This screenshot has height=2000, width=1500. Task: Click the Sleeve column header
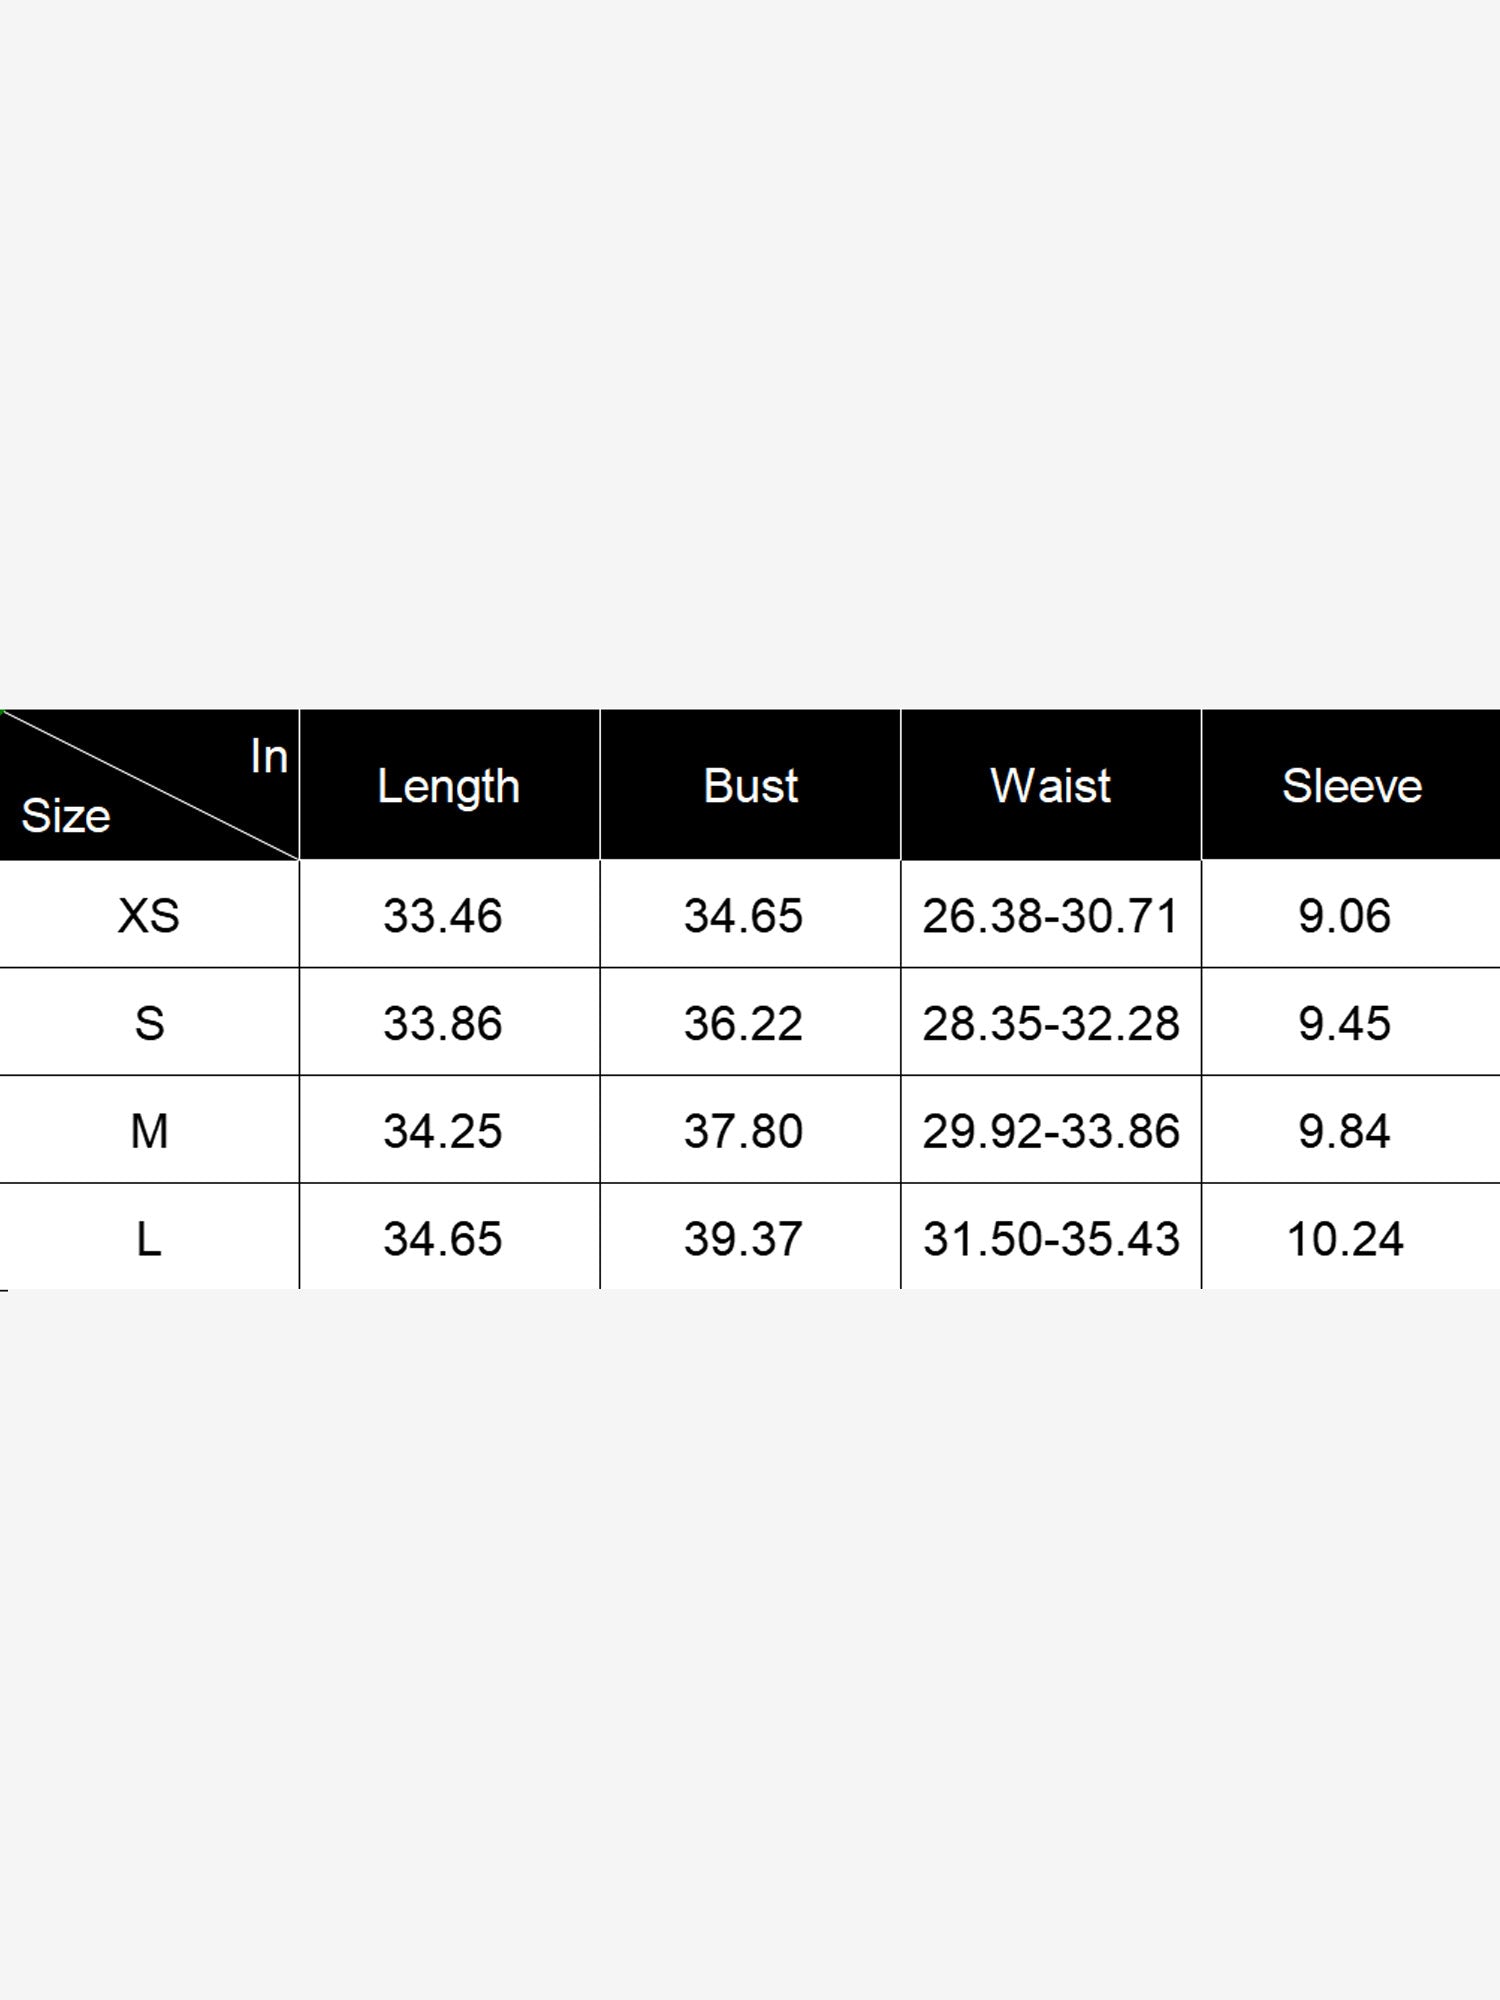[1351, 786]
